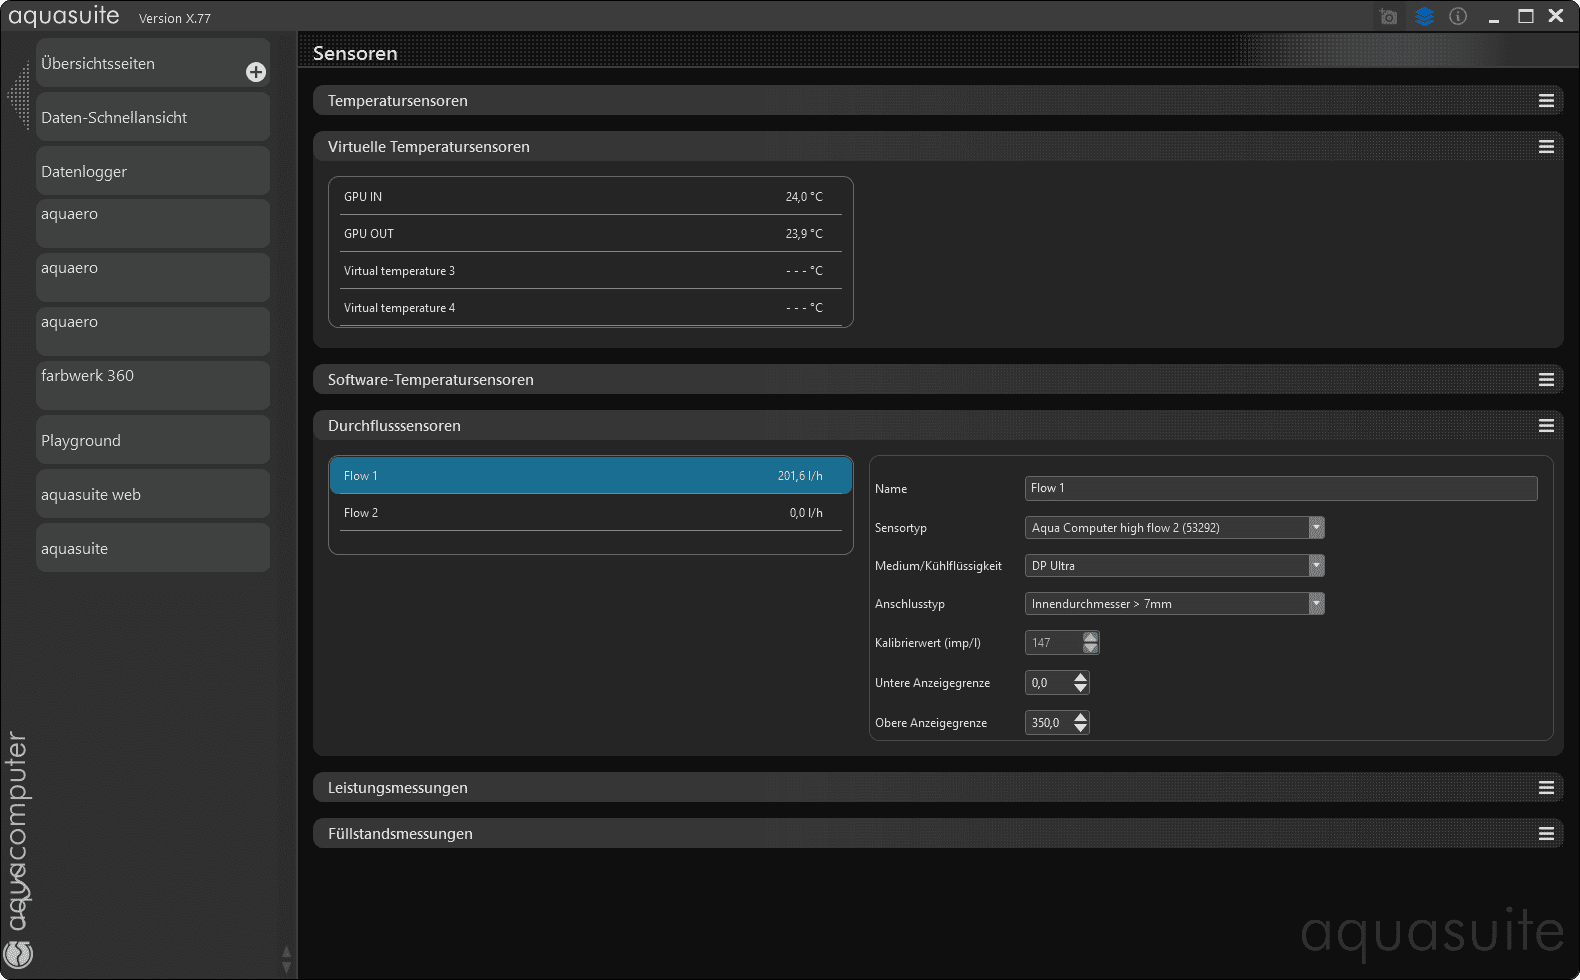Select the GPU OUT virtual sensor

(x=591, y=234)
